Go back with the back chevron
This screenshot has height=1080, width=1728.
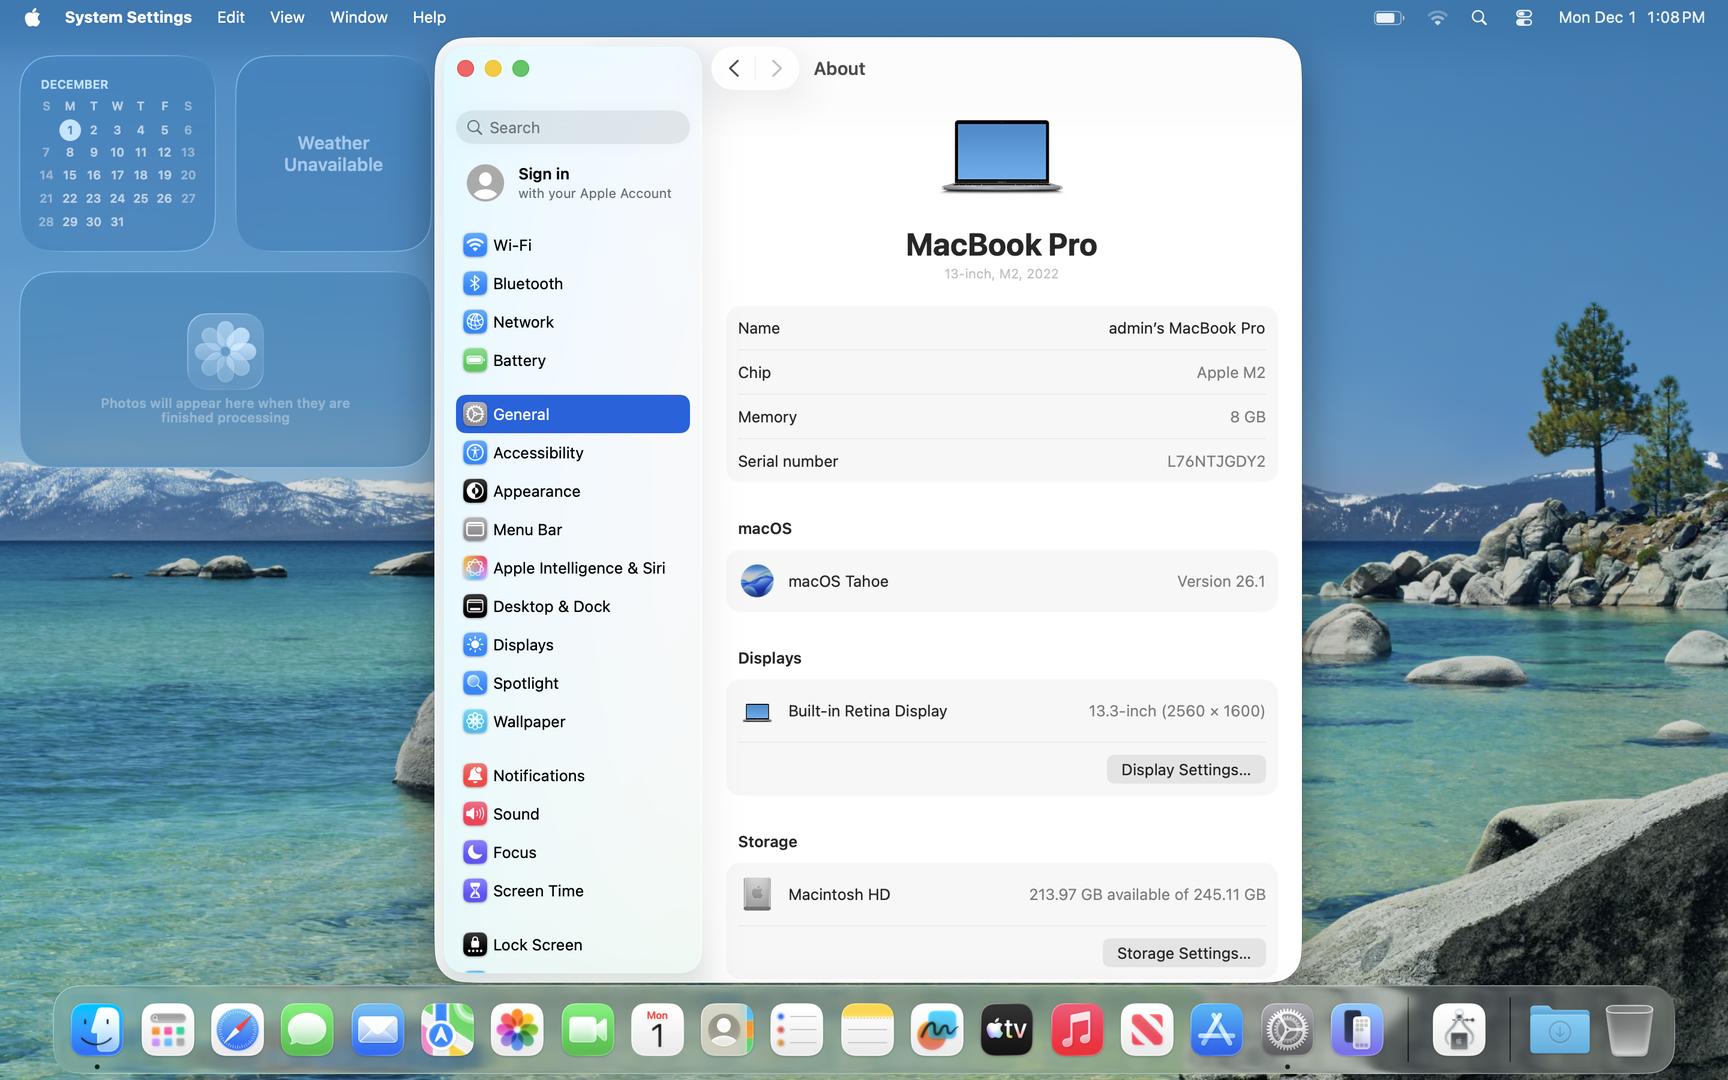click(734, 69)
